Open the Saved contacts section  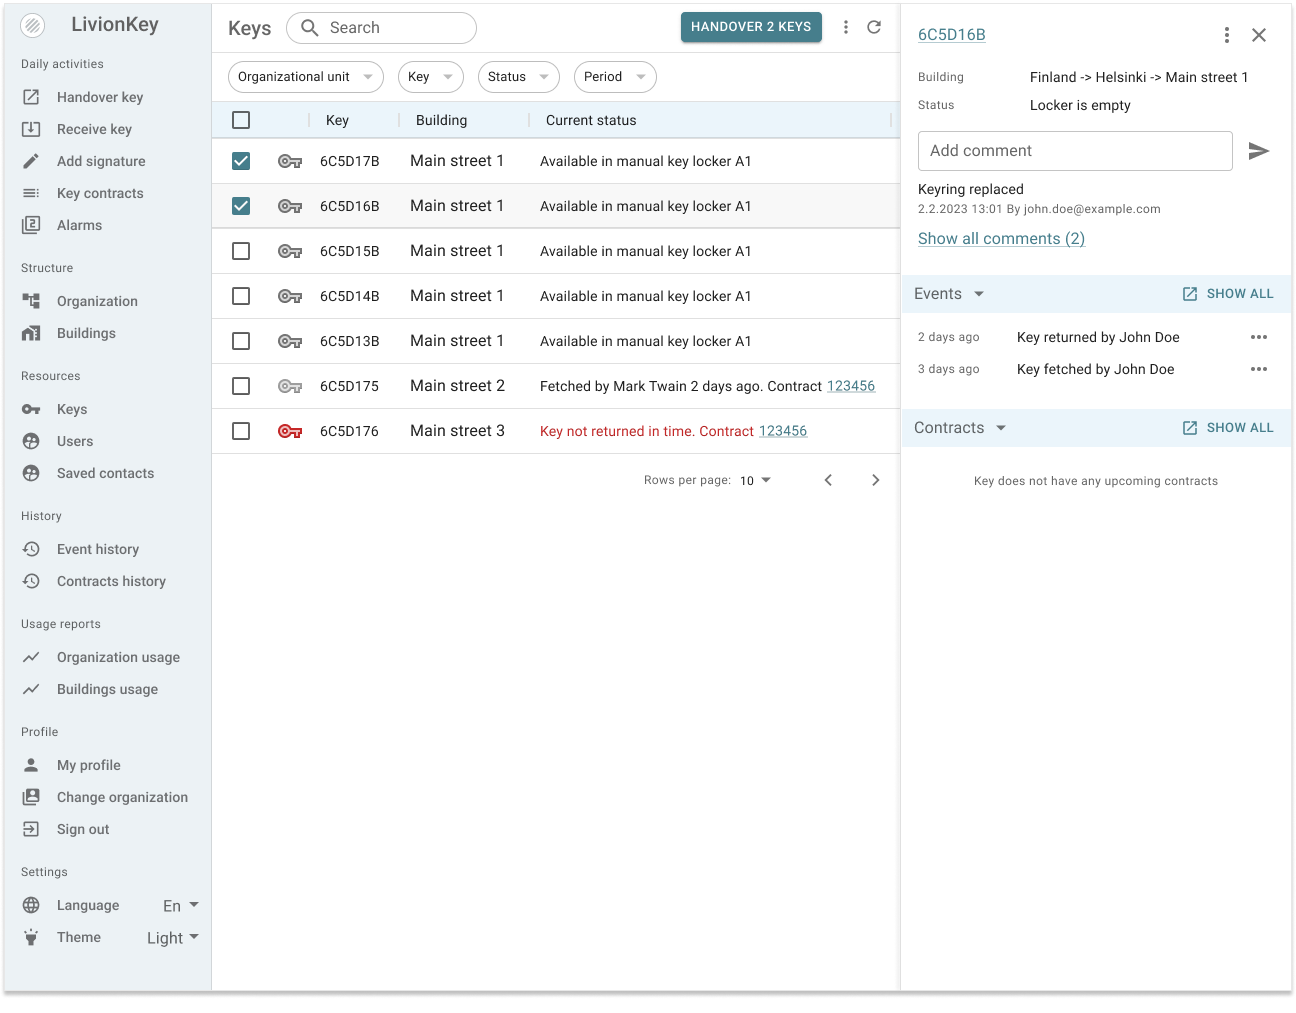coord(105,473)
